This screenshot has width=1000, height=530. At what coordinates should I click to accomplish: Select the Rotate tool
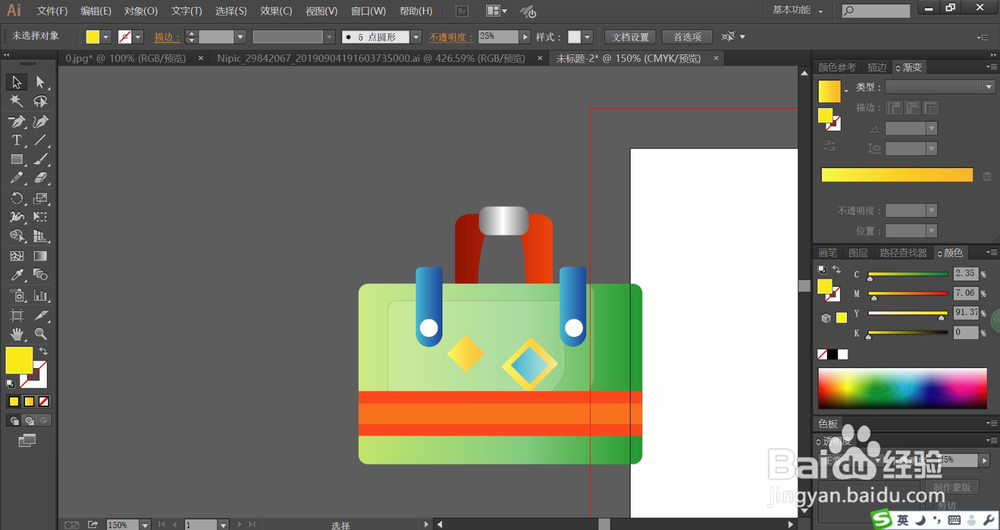pyautogui.click(x=17, y=198)
